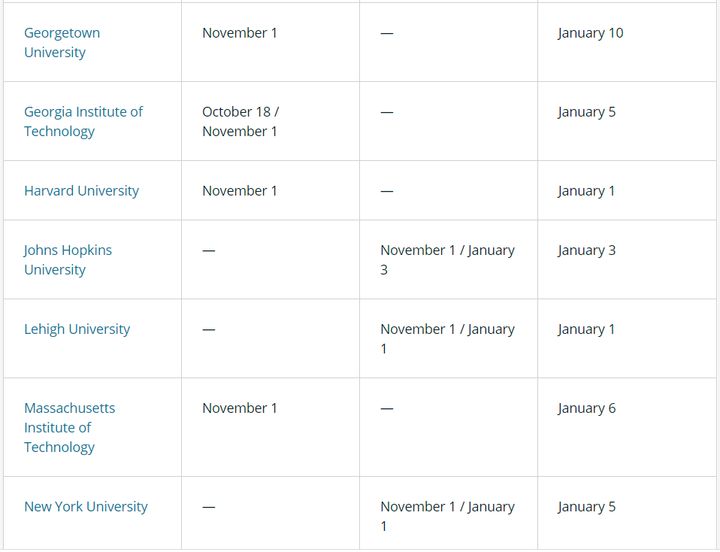
Task: Open the Johns Hopkins University link
Action: click(68, 260)
